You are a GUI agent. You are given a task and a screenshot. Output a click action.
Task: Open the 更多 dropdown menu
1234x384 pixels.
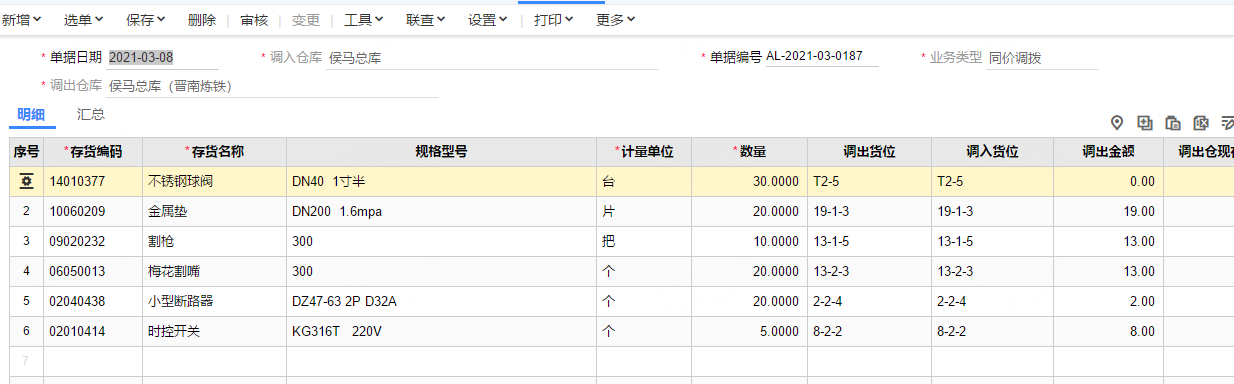tap(616, 19)
